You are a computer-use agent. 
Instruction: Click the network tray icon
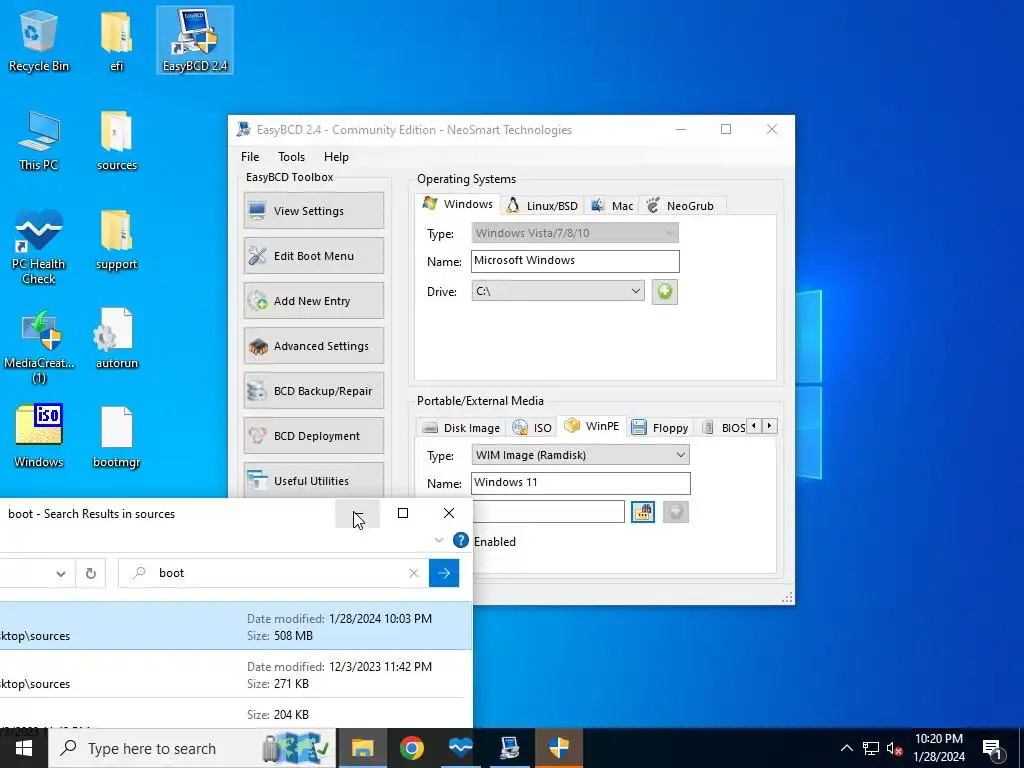tap(871, 748)
